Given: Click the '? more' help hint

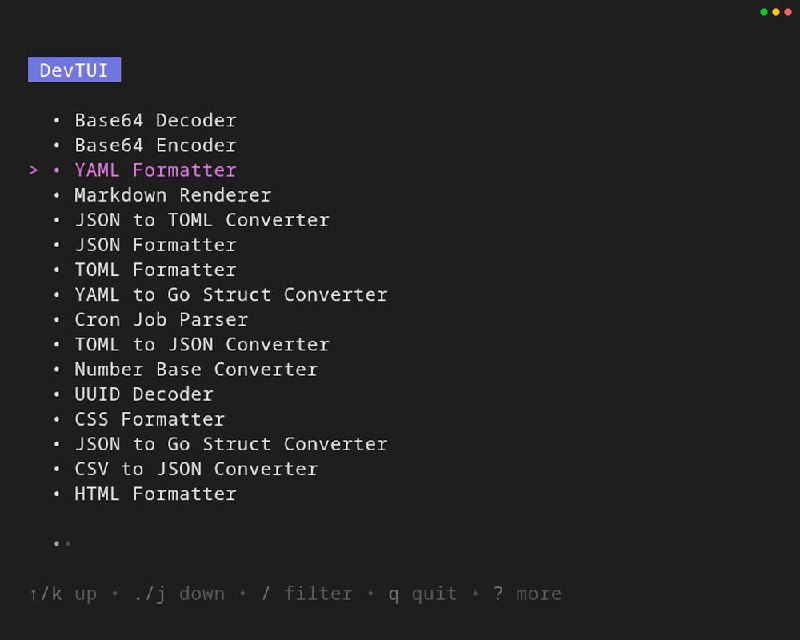Looking at the screenshot, I should tap(528, 594).
